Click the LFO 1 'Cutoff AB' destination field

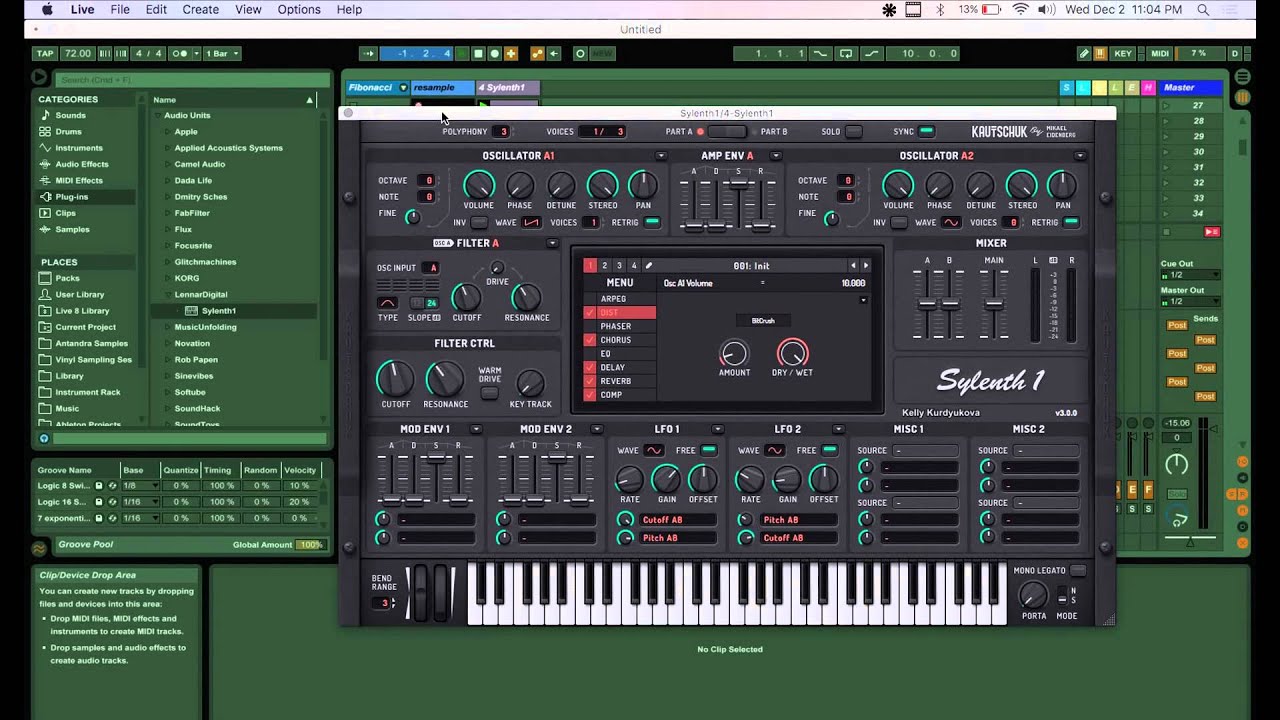pos(678,520)
